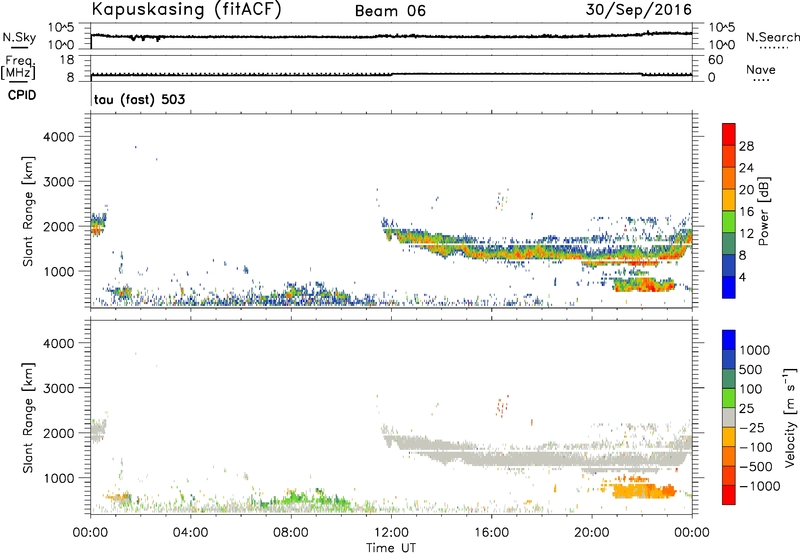Click the "20:00" time axis tick label
This screenshot has width=800, height=554.
(x=592, y=533)
